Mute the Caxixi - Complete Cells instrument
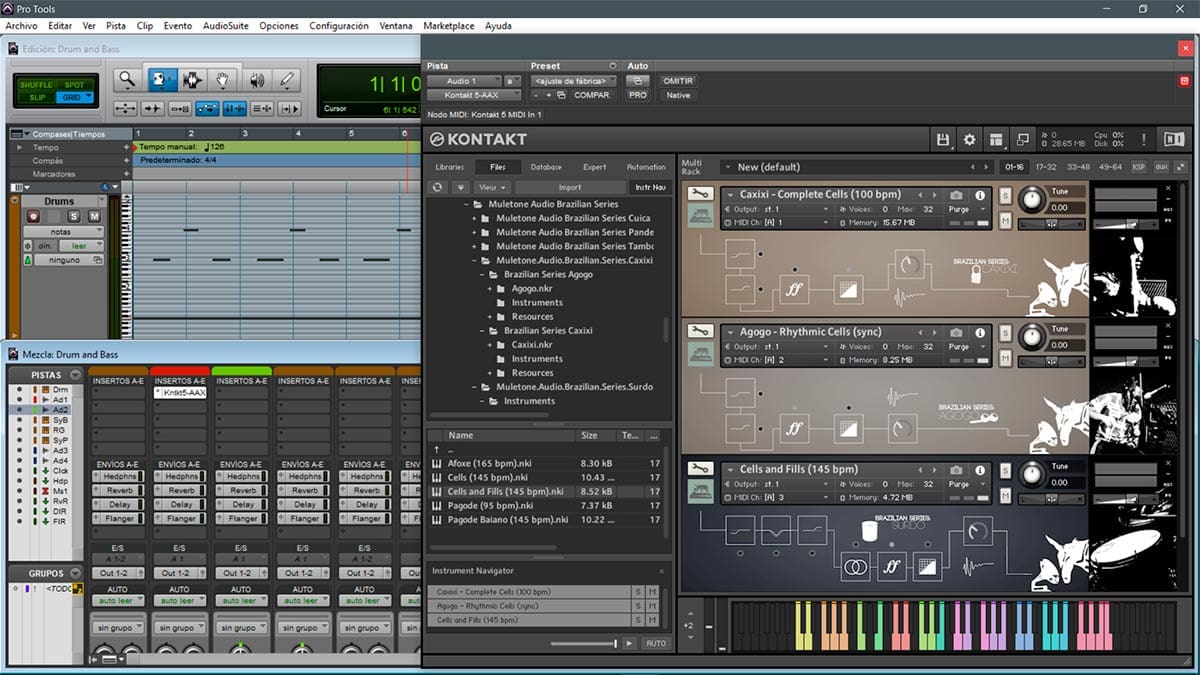The width and height of the screenshot is (1200, 675). coord(1004,222)
